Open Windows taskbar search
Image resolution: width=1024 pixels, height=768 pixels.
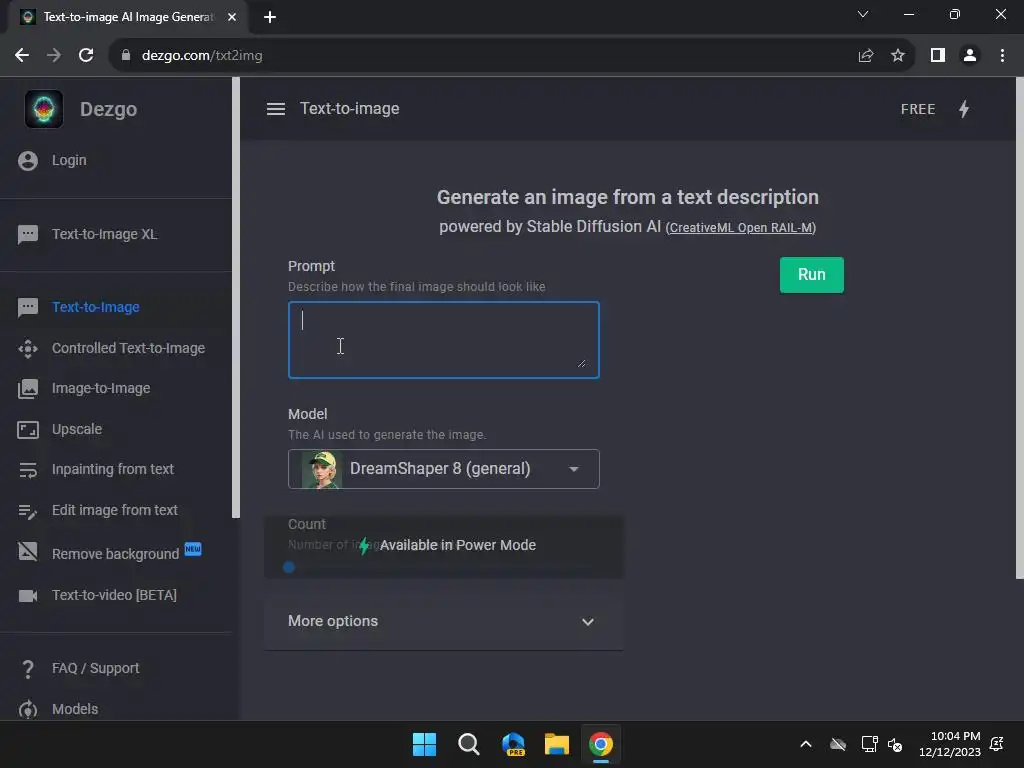tap(468, 744)
